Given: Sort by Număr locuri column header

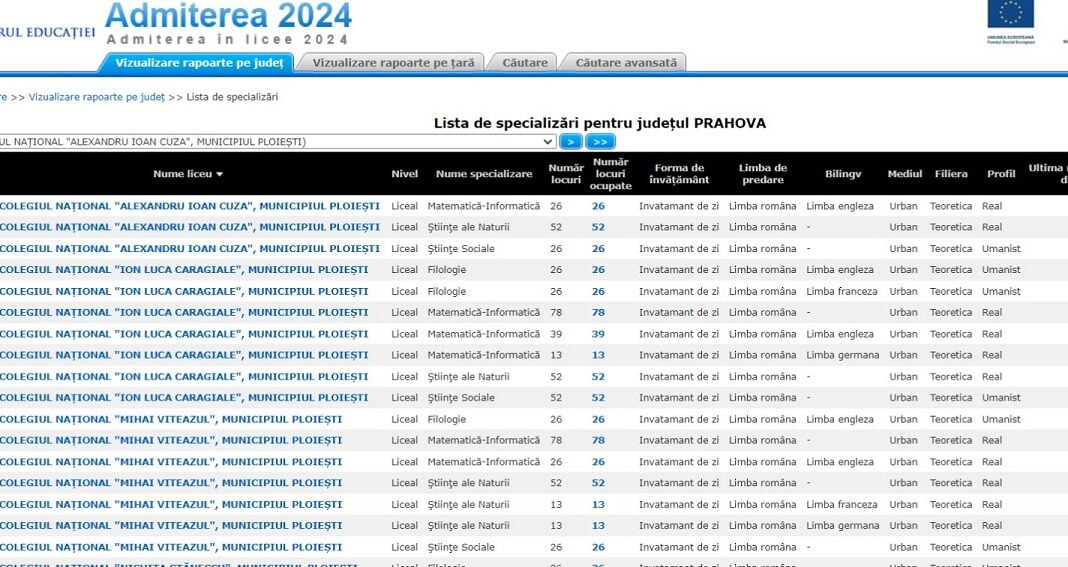Looking at the screenshot, I should click(x=566, y=174).
